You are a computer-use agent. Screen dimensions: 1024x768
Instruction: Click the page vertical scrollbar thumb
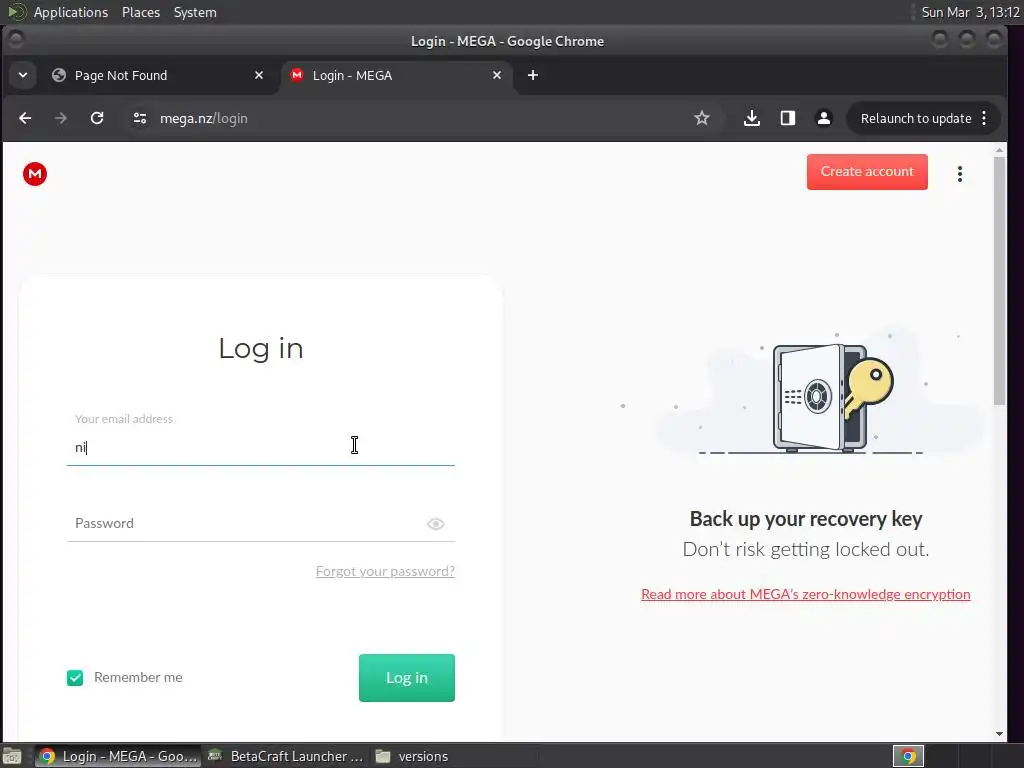pos(999,281)
